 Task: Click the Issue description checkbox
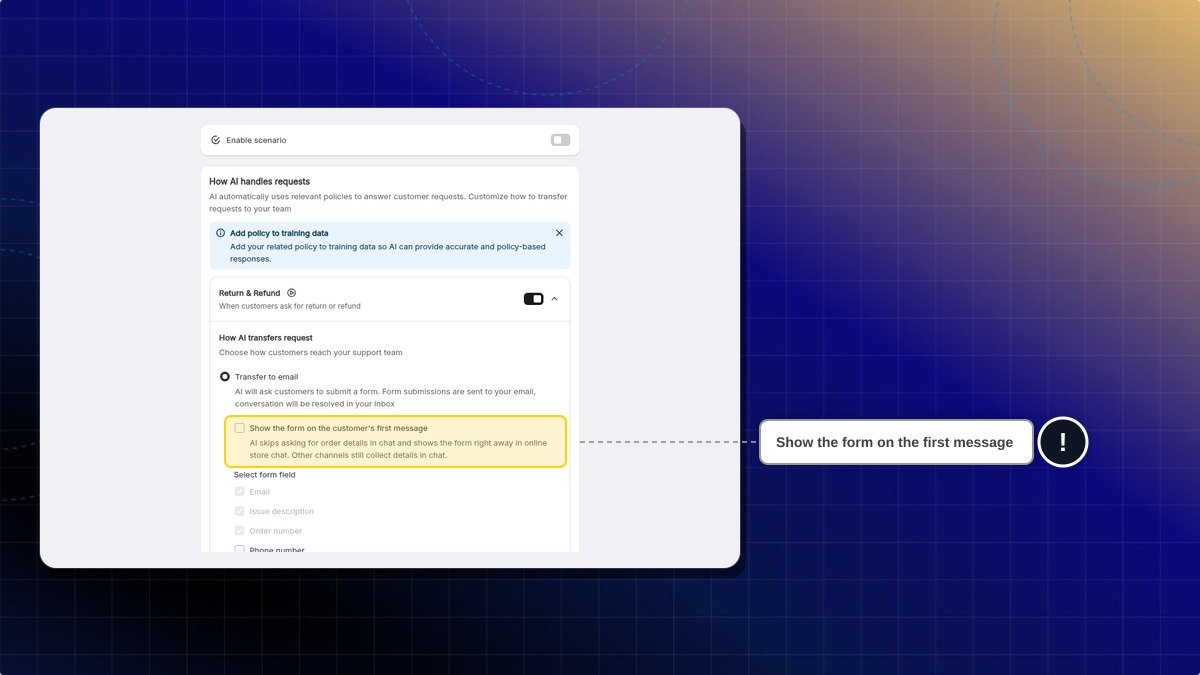[x=240, y=511]
